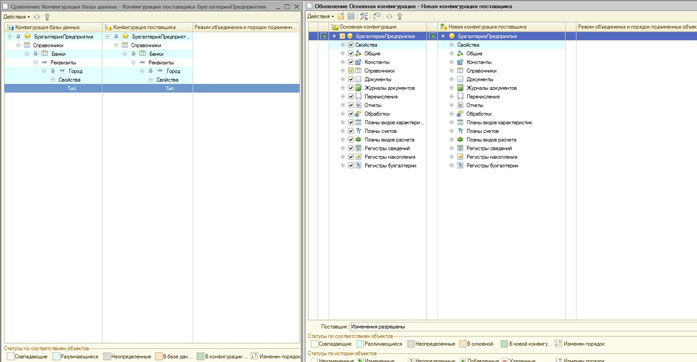Collapse Реквизиты node in Конфигурация базы данных

36,62
